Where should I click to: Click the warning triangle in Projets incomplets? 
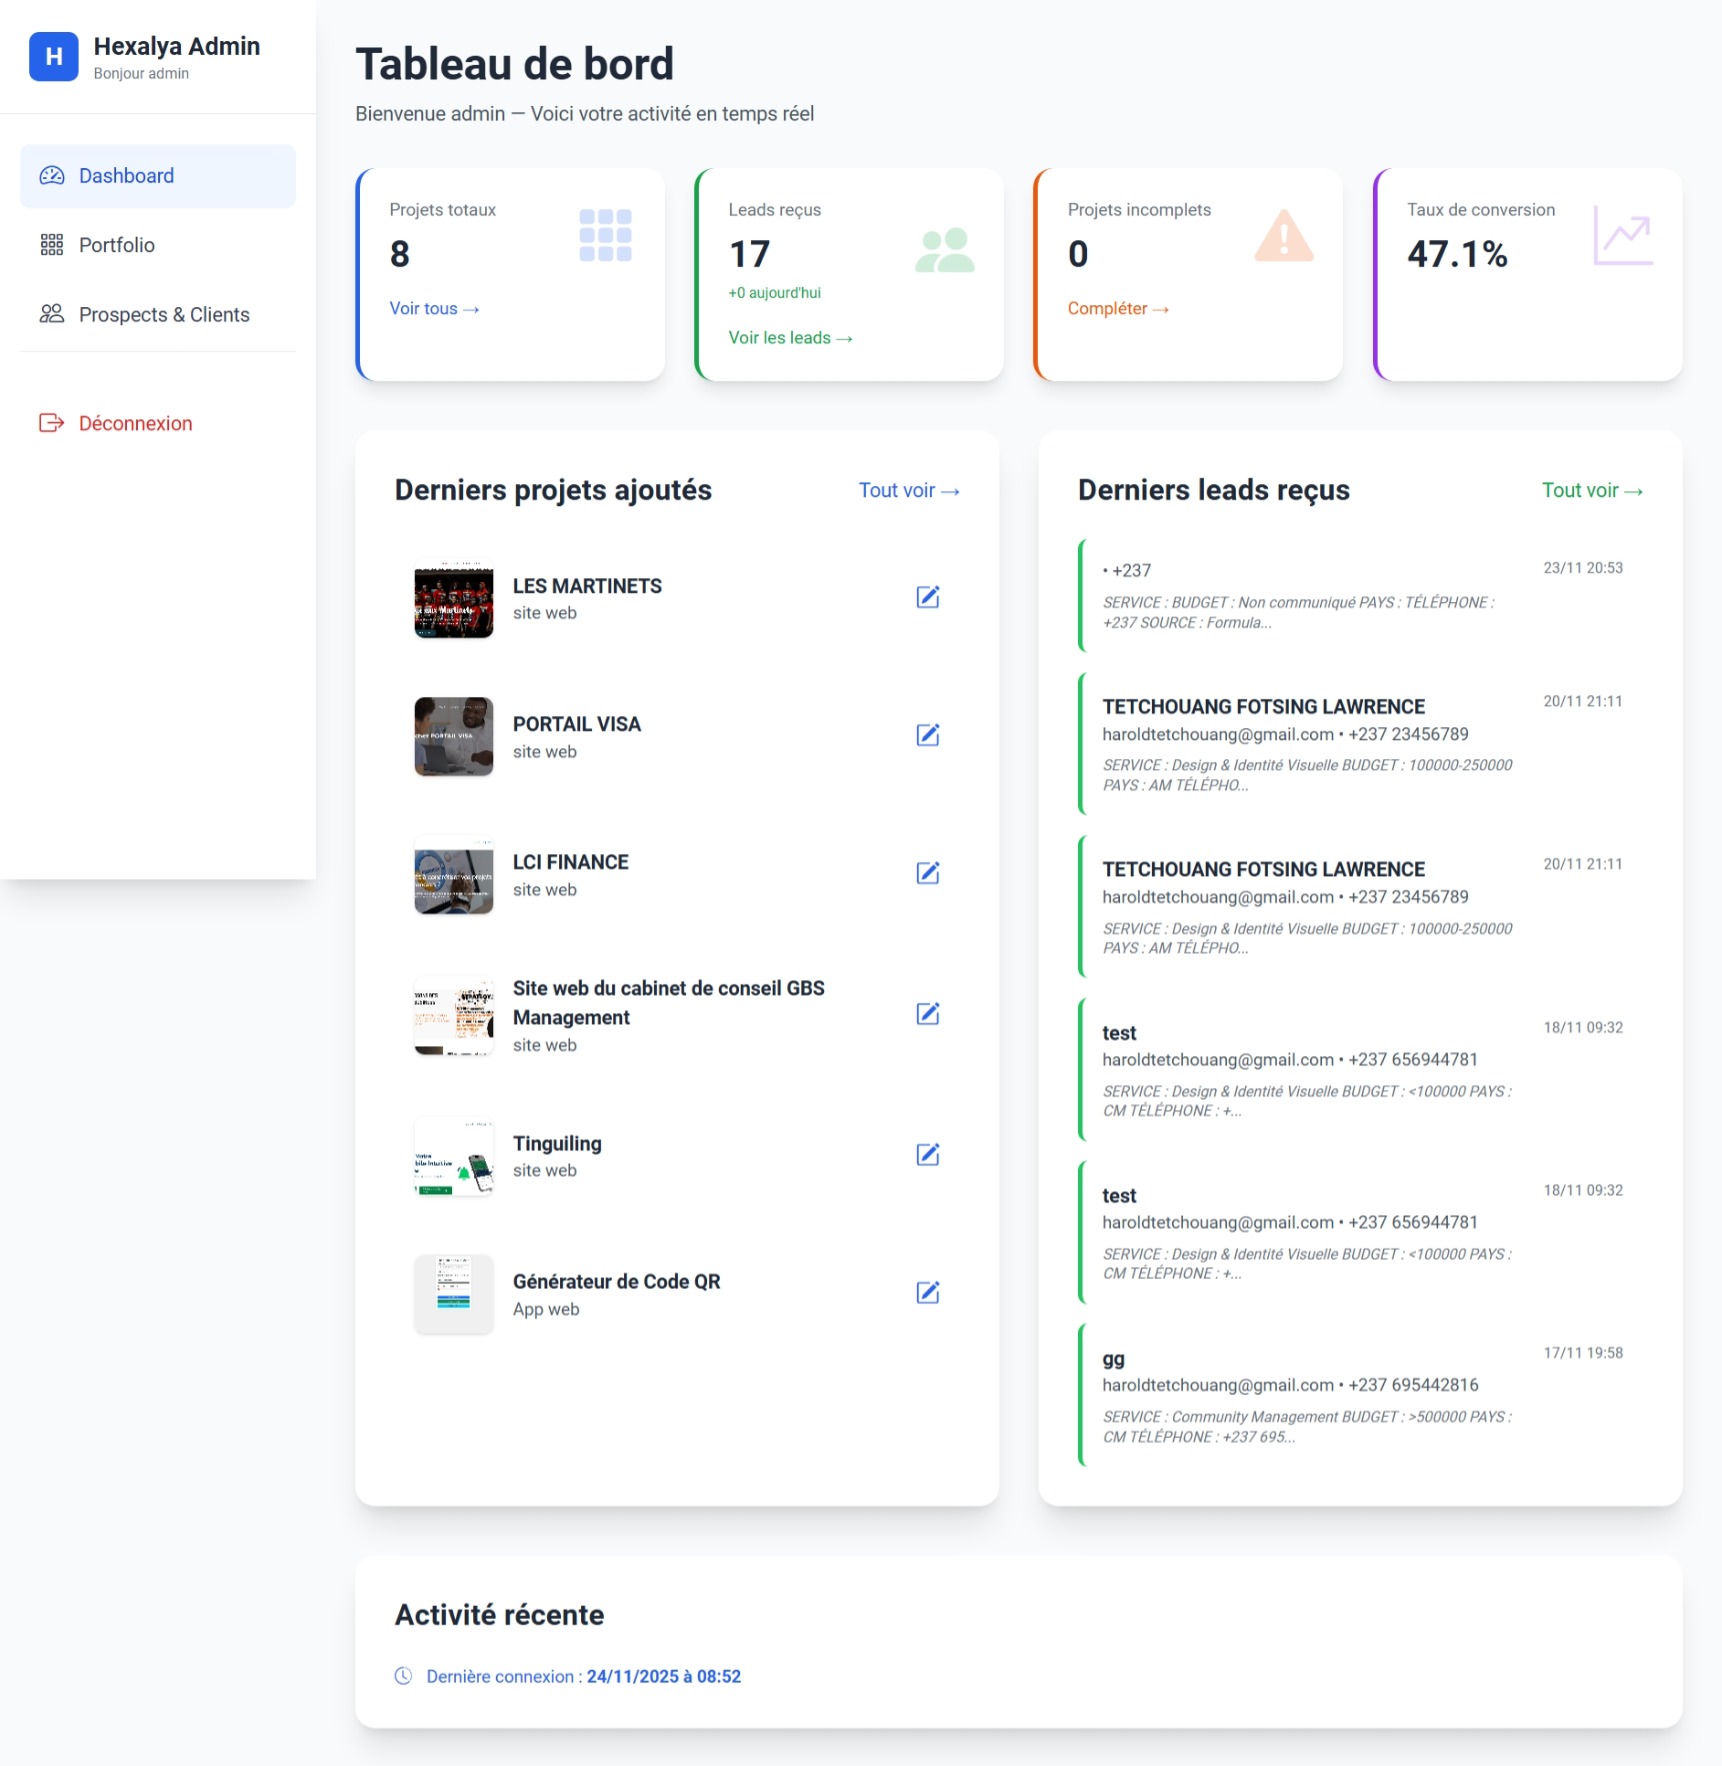[x=1283, y=237]
